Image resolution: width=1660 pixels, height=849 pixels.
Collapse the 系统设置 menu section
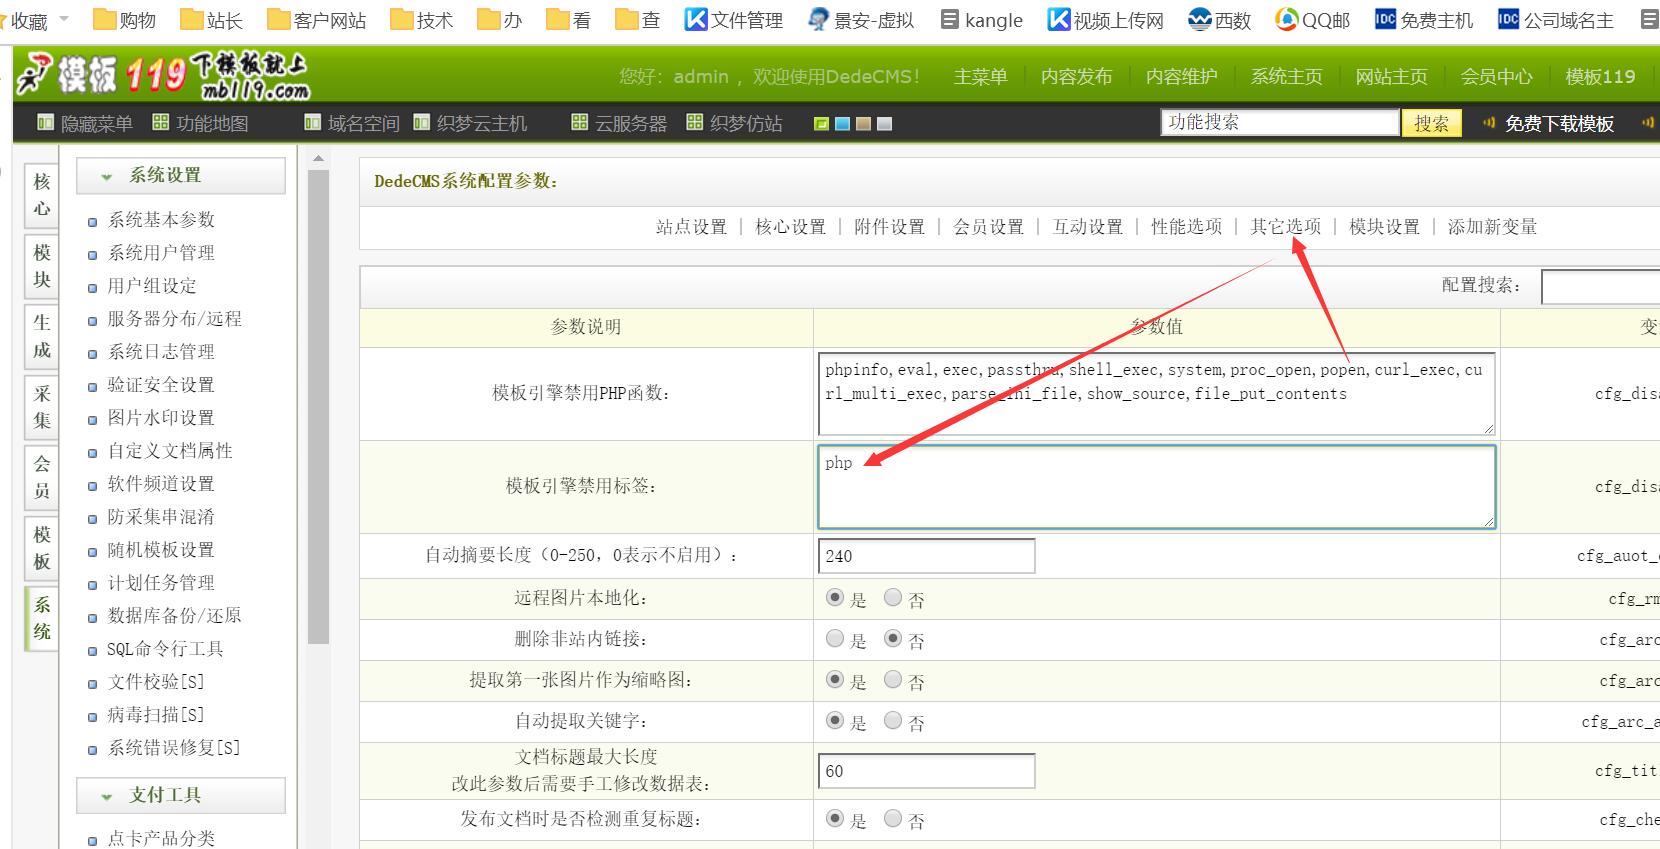tap(181, 175)
